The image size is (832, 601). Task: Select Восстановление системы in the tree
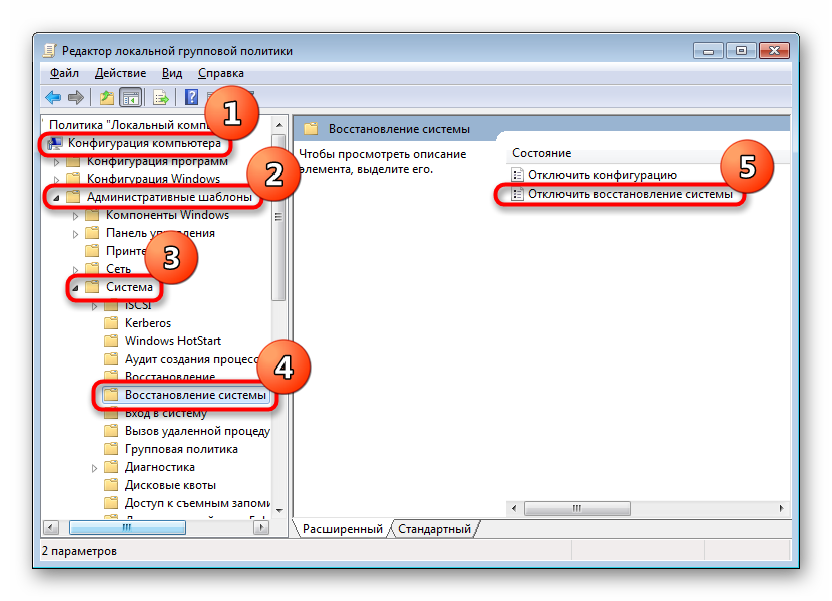pos(195,395)
